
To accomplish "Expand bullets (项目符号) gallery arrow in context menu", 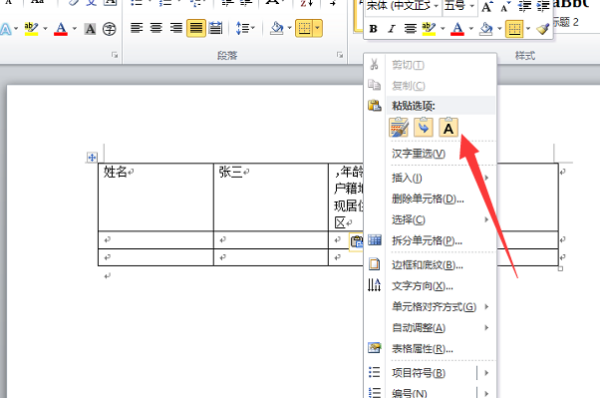I will tap(486, 373).
